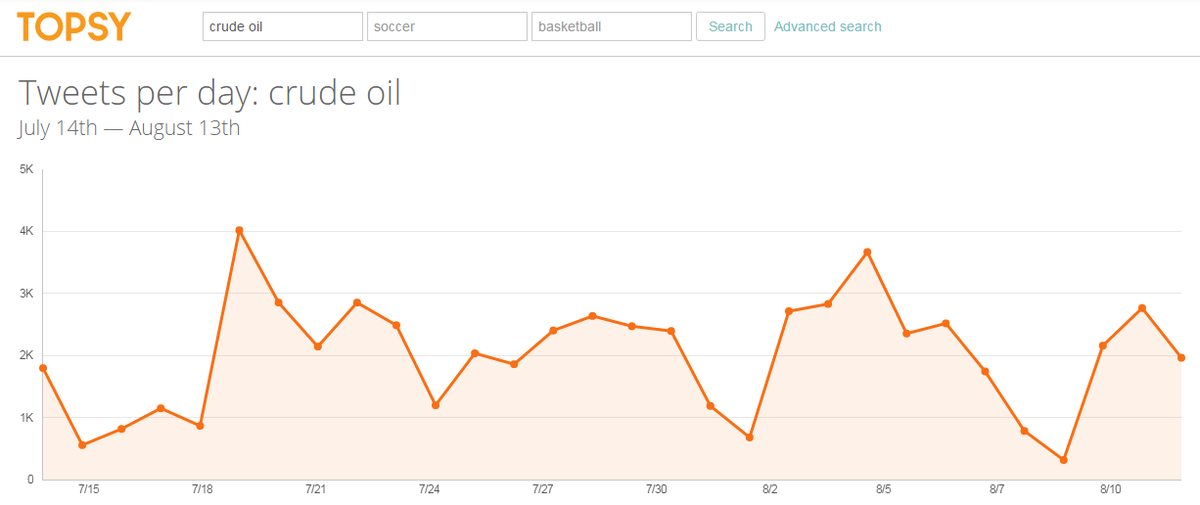Click the '5K' y-axis label

[26, 170]
